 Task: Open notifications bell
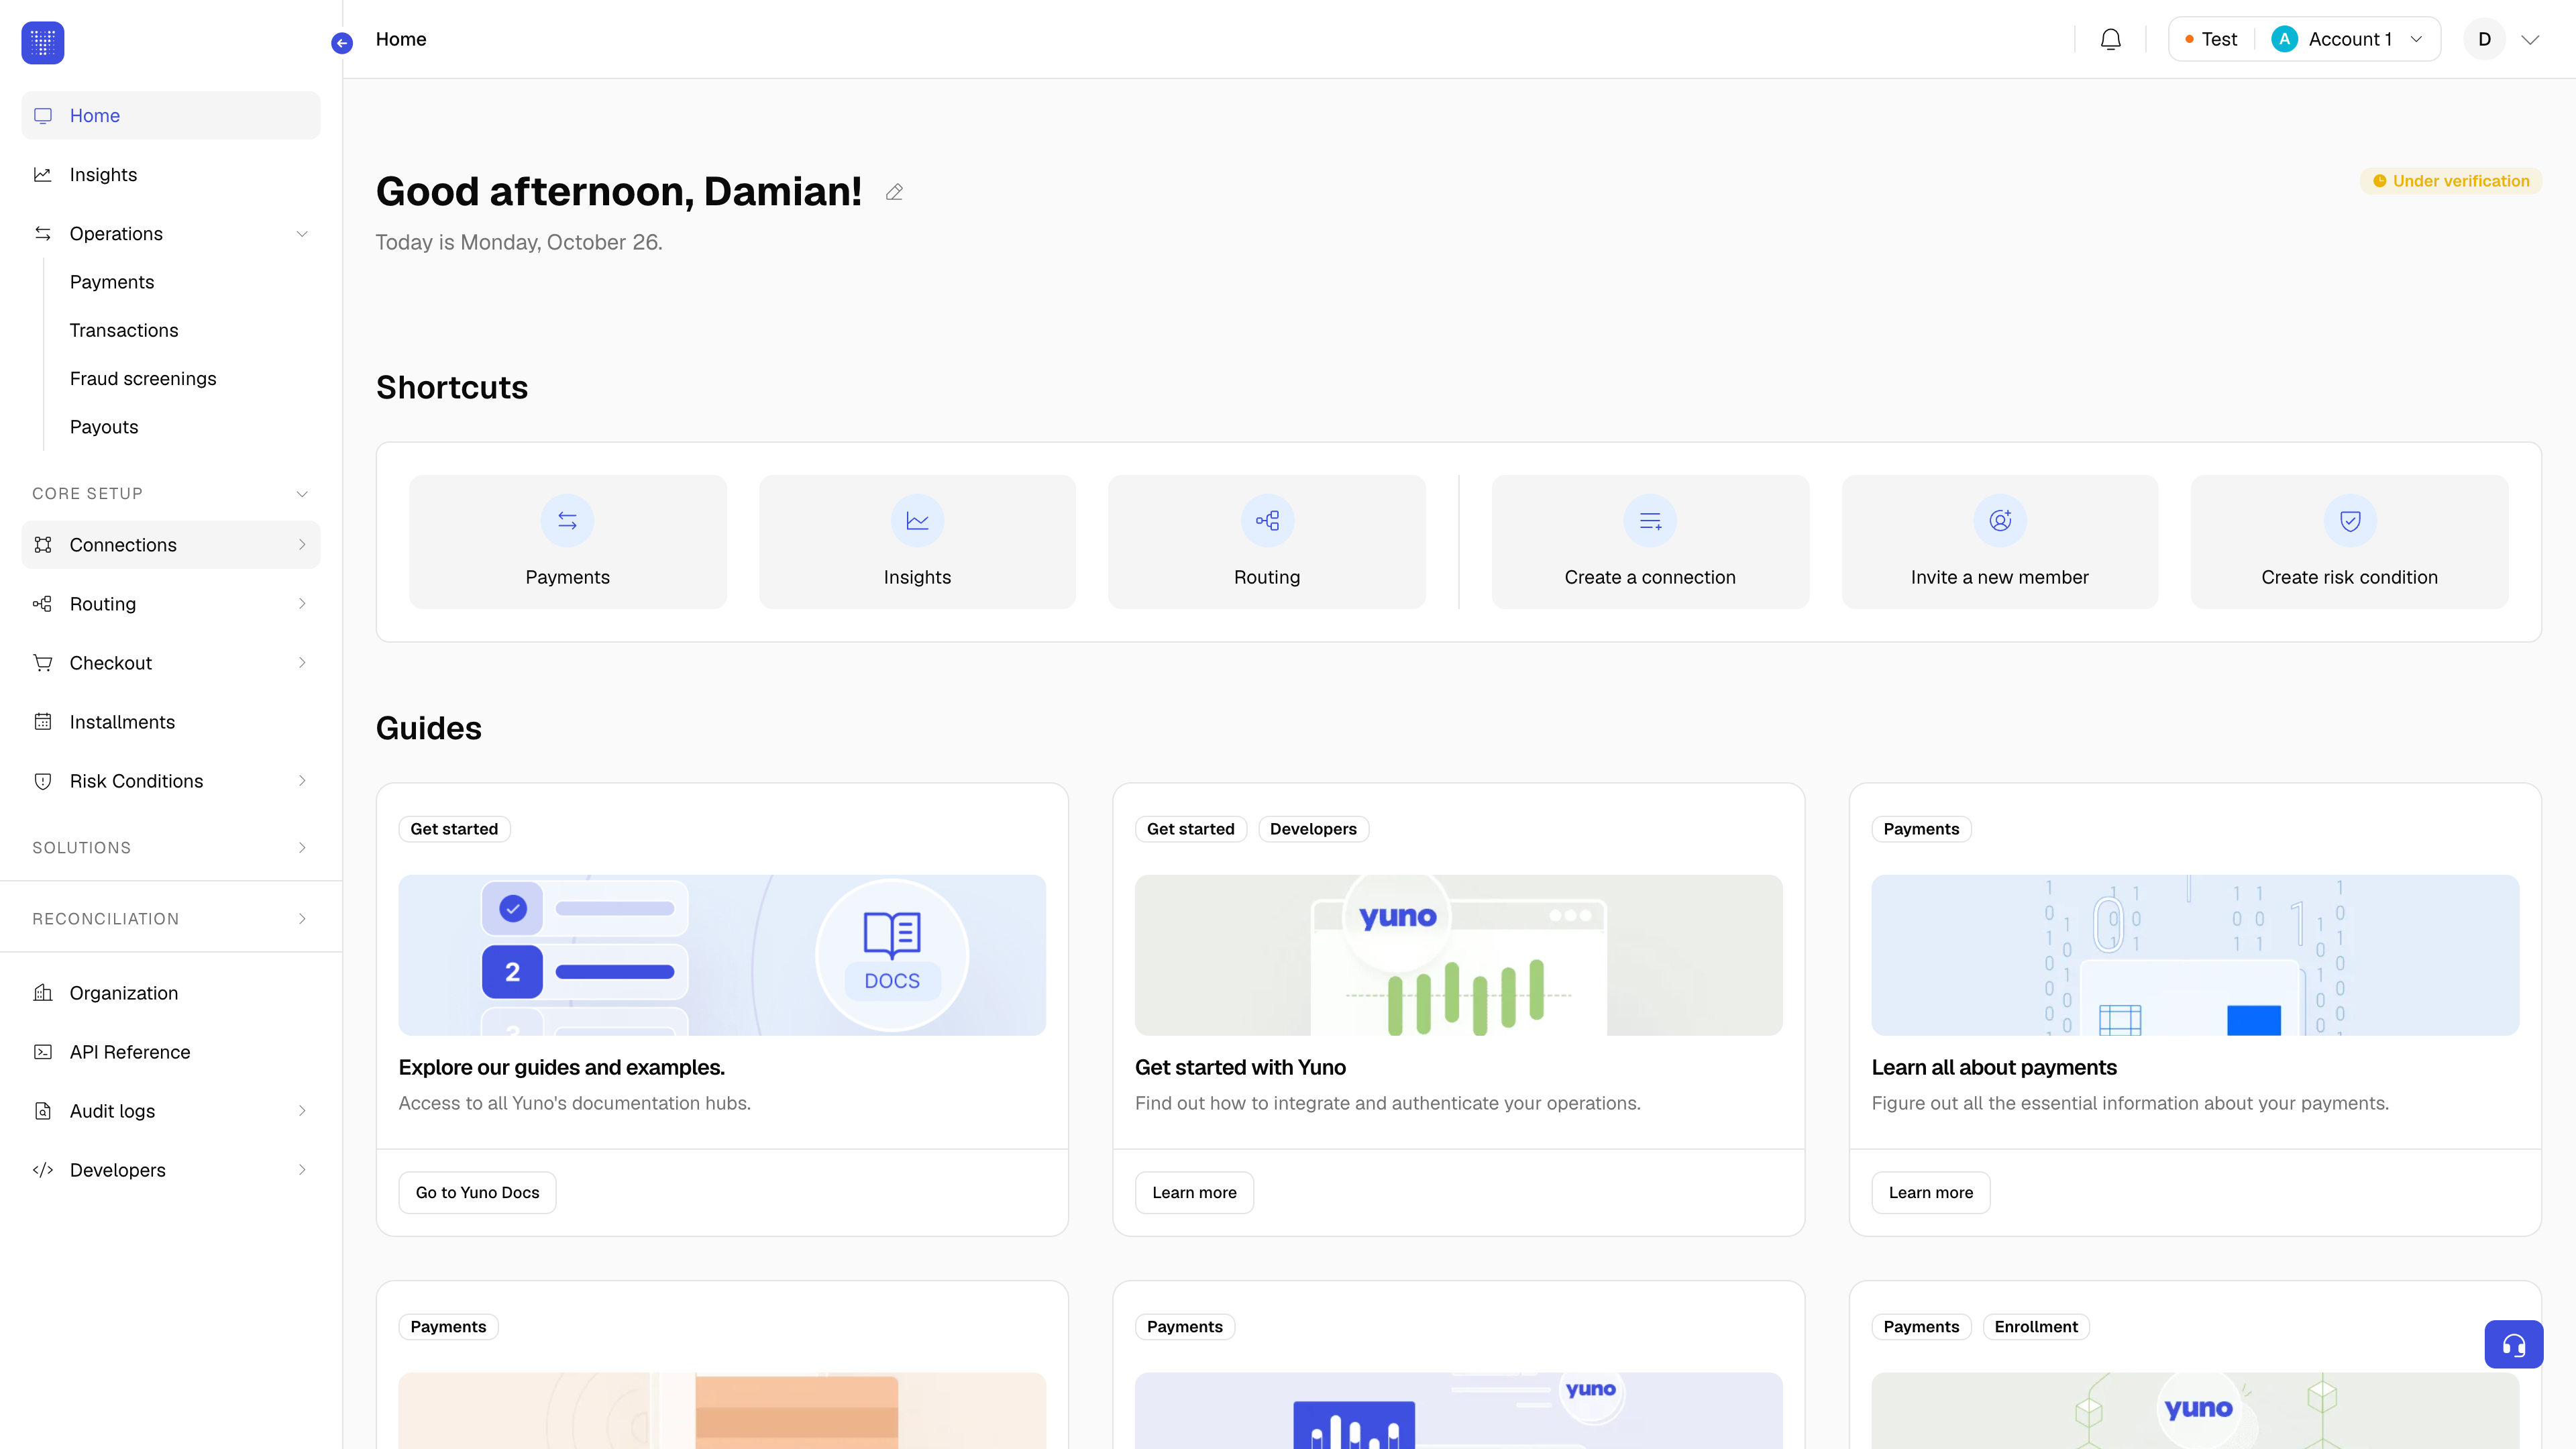(2110, 39)
